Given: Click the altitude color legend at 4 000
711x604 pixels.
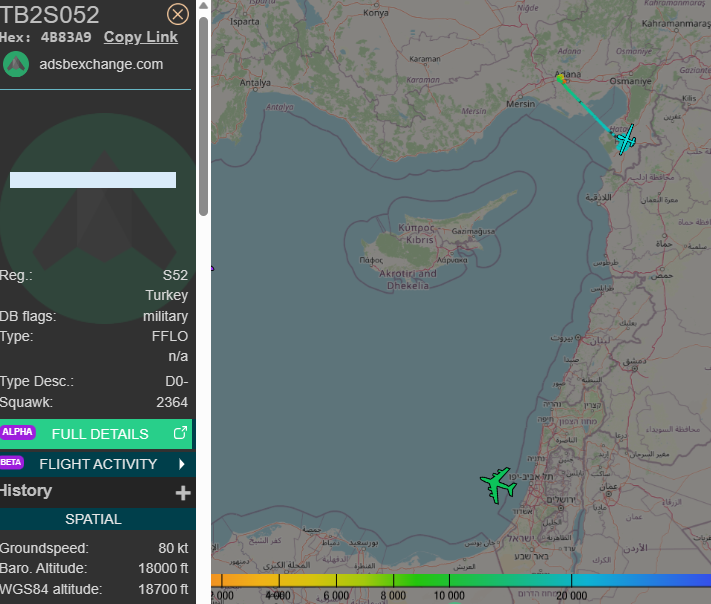Looking at the screenshot, I should pos(278,595).
